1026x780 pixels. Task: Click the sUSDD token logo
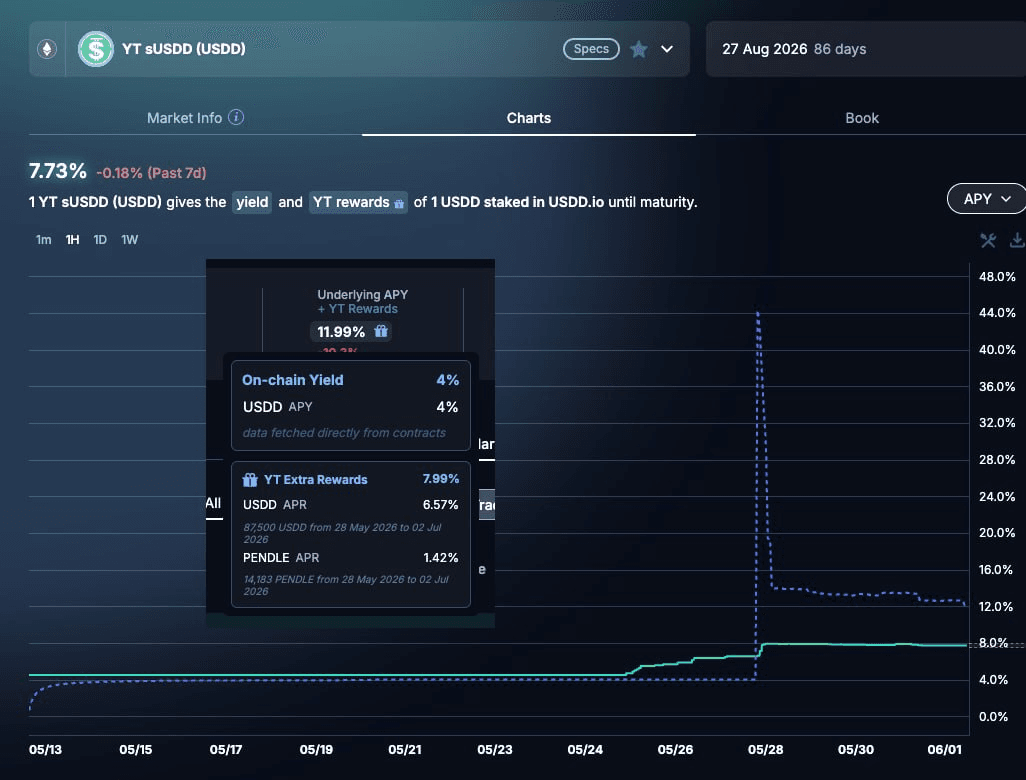pyautogui.click(x=96, y=49)
